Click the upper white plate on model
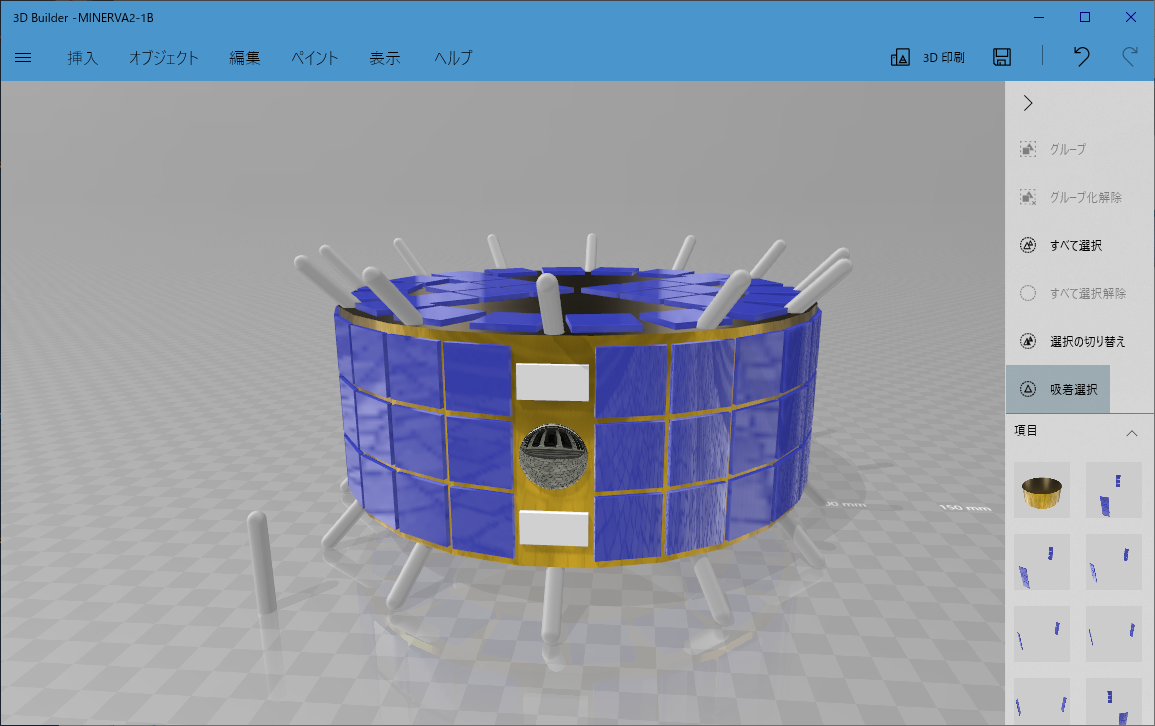The width and height of the screenshot is (1155, 726). click(x=552, y=381)
